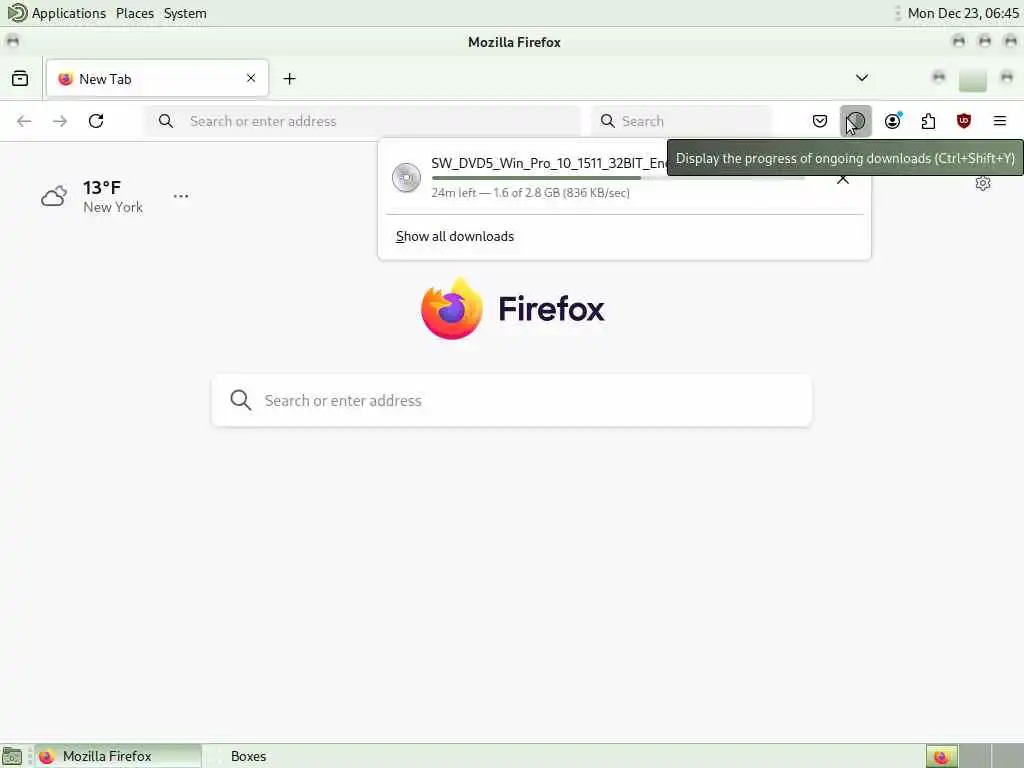This screenshot has height=768, width=1024.
Task: Open the System menu
Action: pyautogui.click(x=185, y=13)
